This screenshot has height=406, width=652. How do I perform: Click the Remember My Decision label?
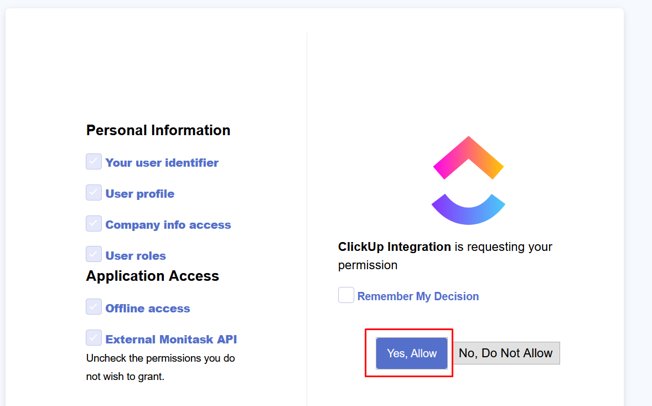[418, 296]
